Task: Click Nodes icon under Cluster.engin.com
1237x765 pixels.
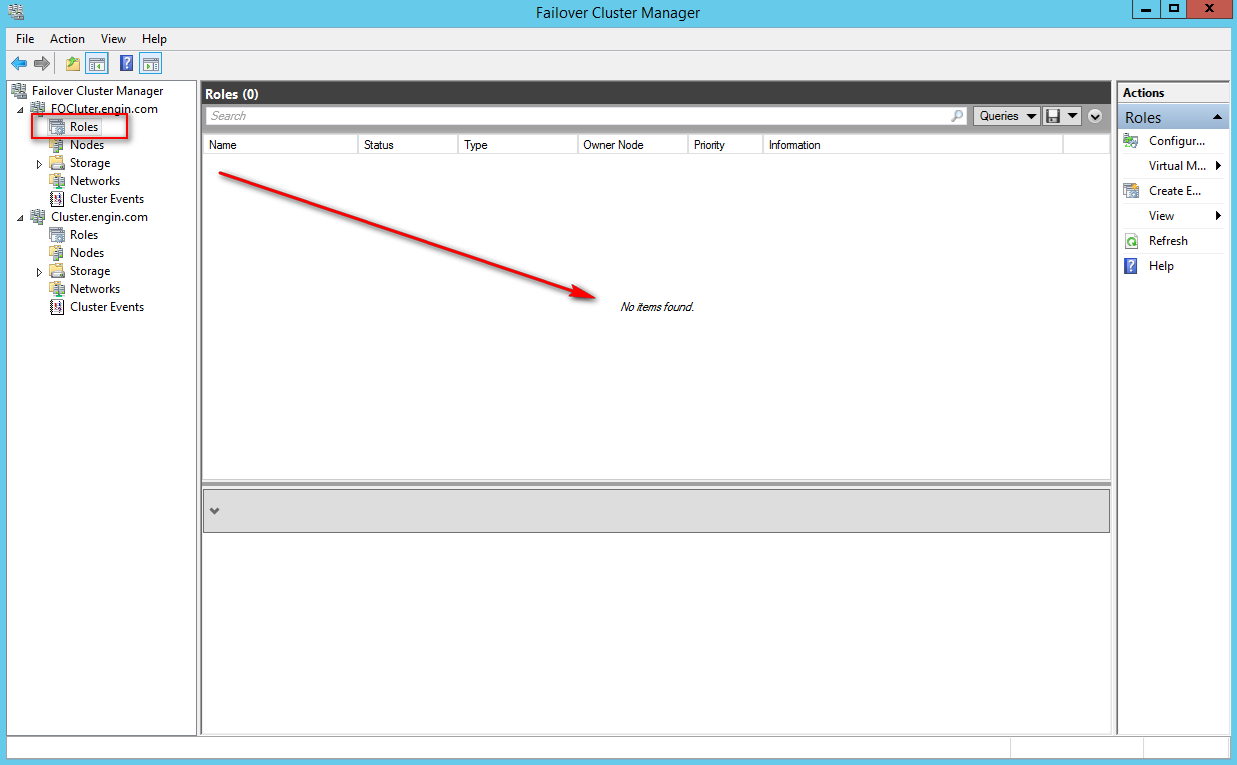Action: (57, 253)
